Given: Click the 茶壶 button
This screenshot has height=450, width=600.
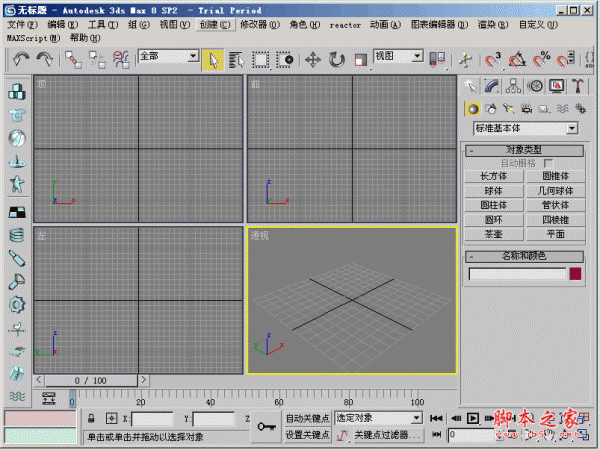Looking at the screenshot, I should (x=494, y=234).
